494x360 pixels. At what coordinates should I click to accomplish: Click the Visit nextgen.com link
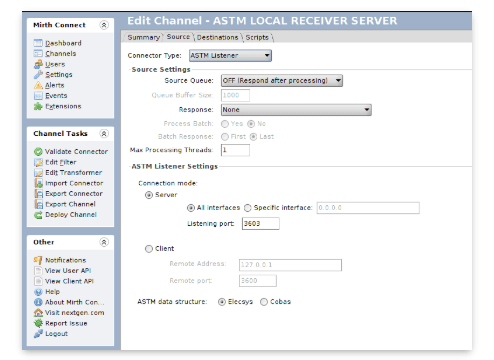coord(75,313)
